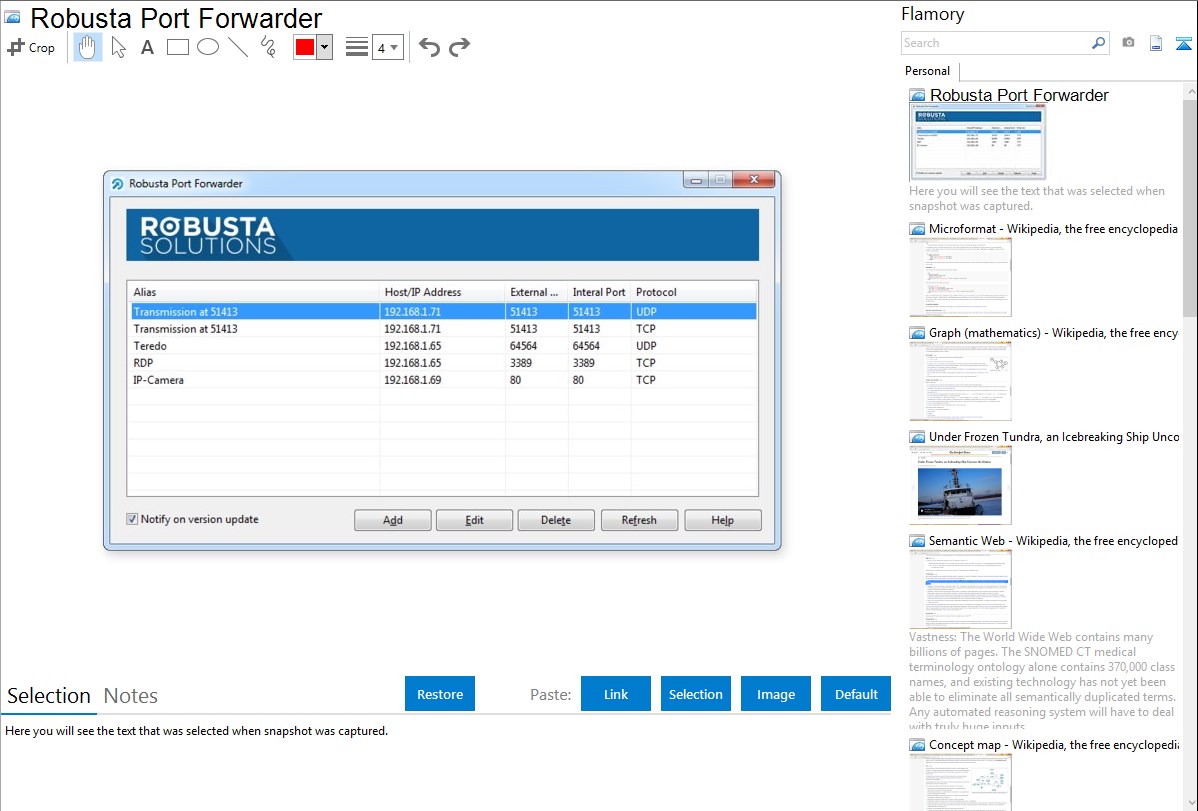The image size is (1198, 811).
Task: Select the hand pan tool
Action: (87, 47)
